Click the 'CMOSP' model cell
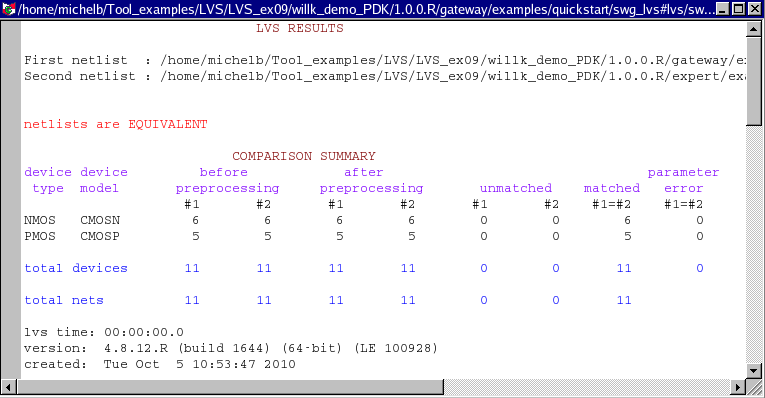The image size is (765, 398). click(100, 237)
